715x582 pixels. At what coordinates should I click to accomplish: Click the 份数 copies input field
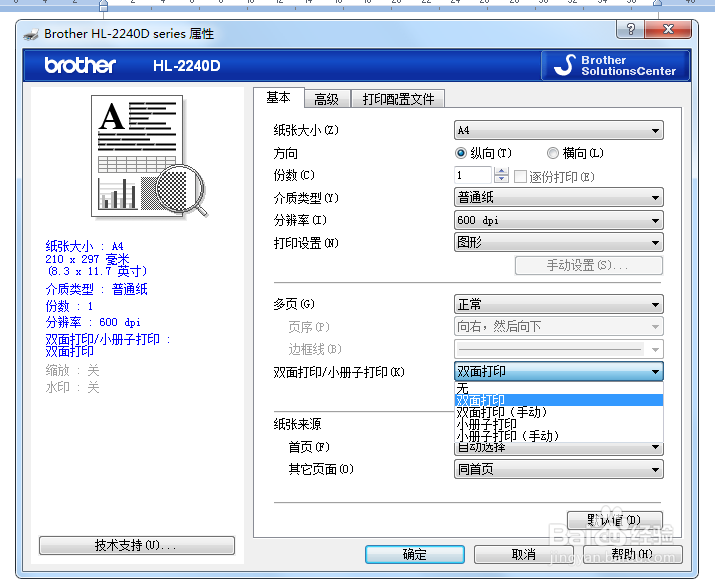point(473,175)
